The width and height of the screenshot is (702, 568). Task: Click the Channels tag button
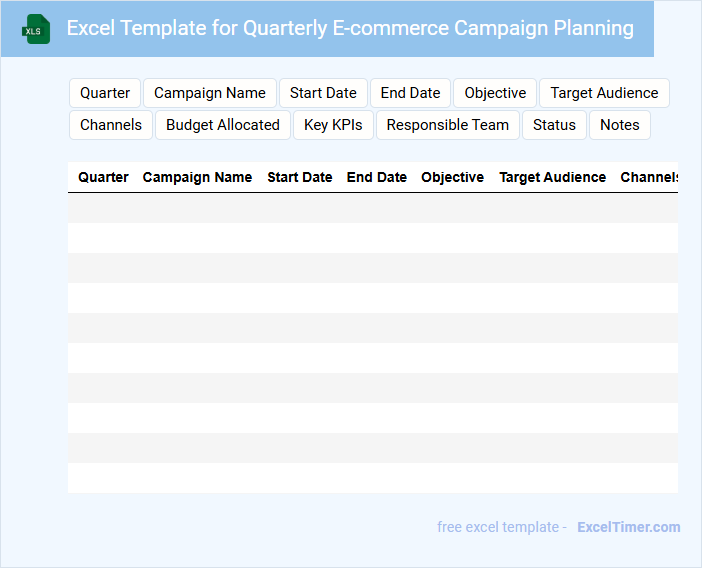(x=111, y=125)
